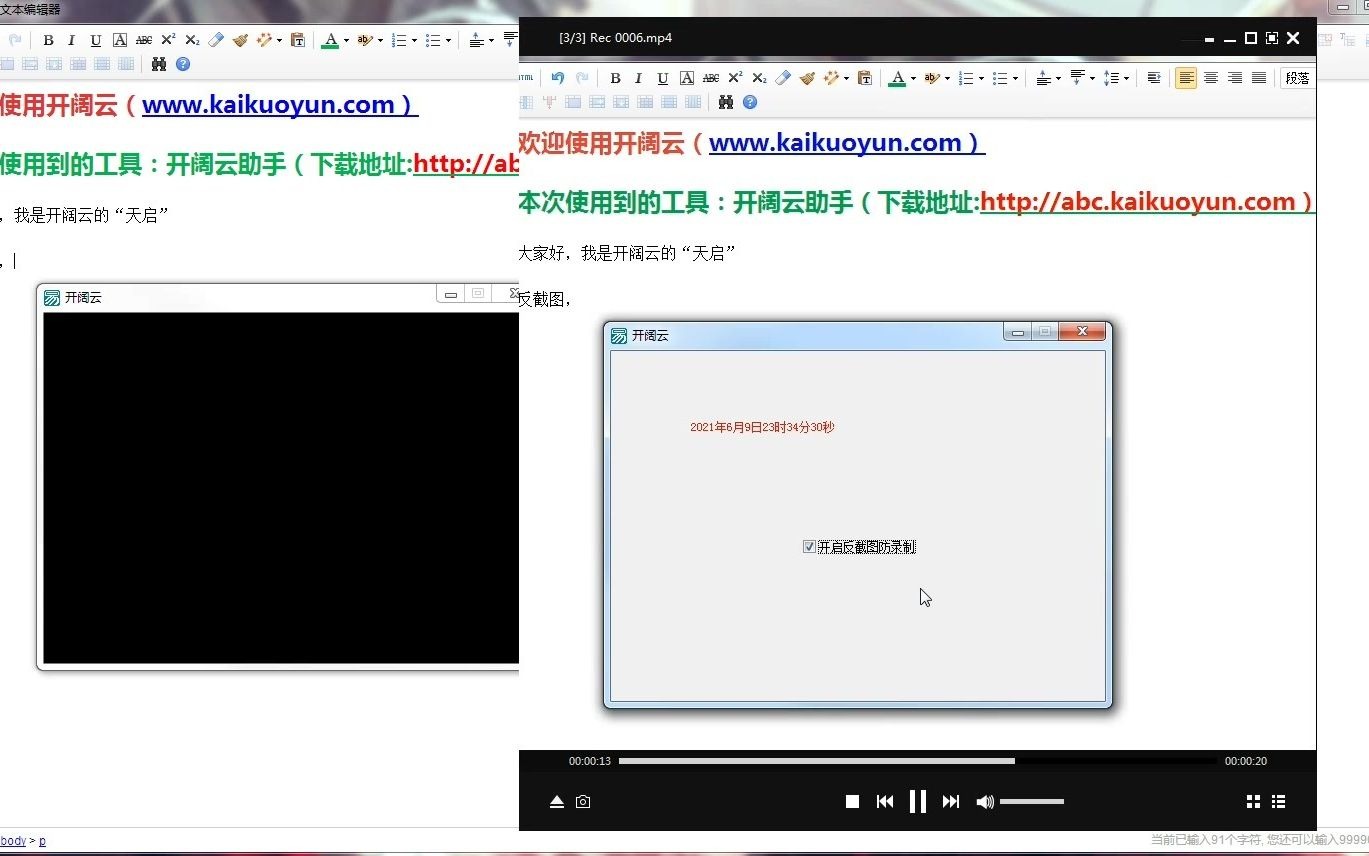Open www.kaikuoyun.com link in the left editor

point(280,105)
